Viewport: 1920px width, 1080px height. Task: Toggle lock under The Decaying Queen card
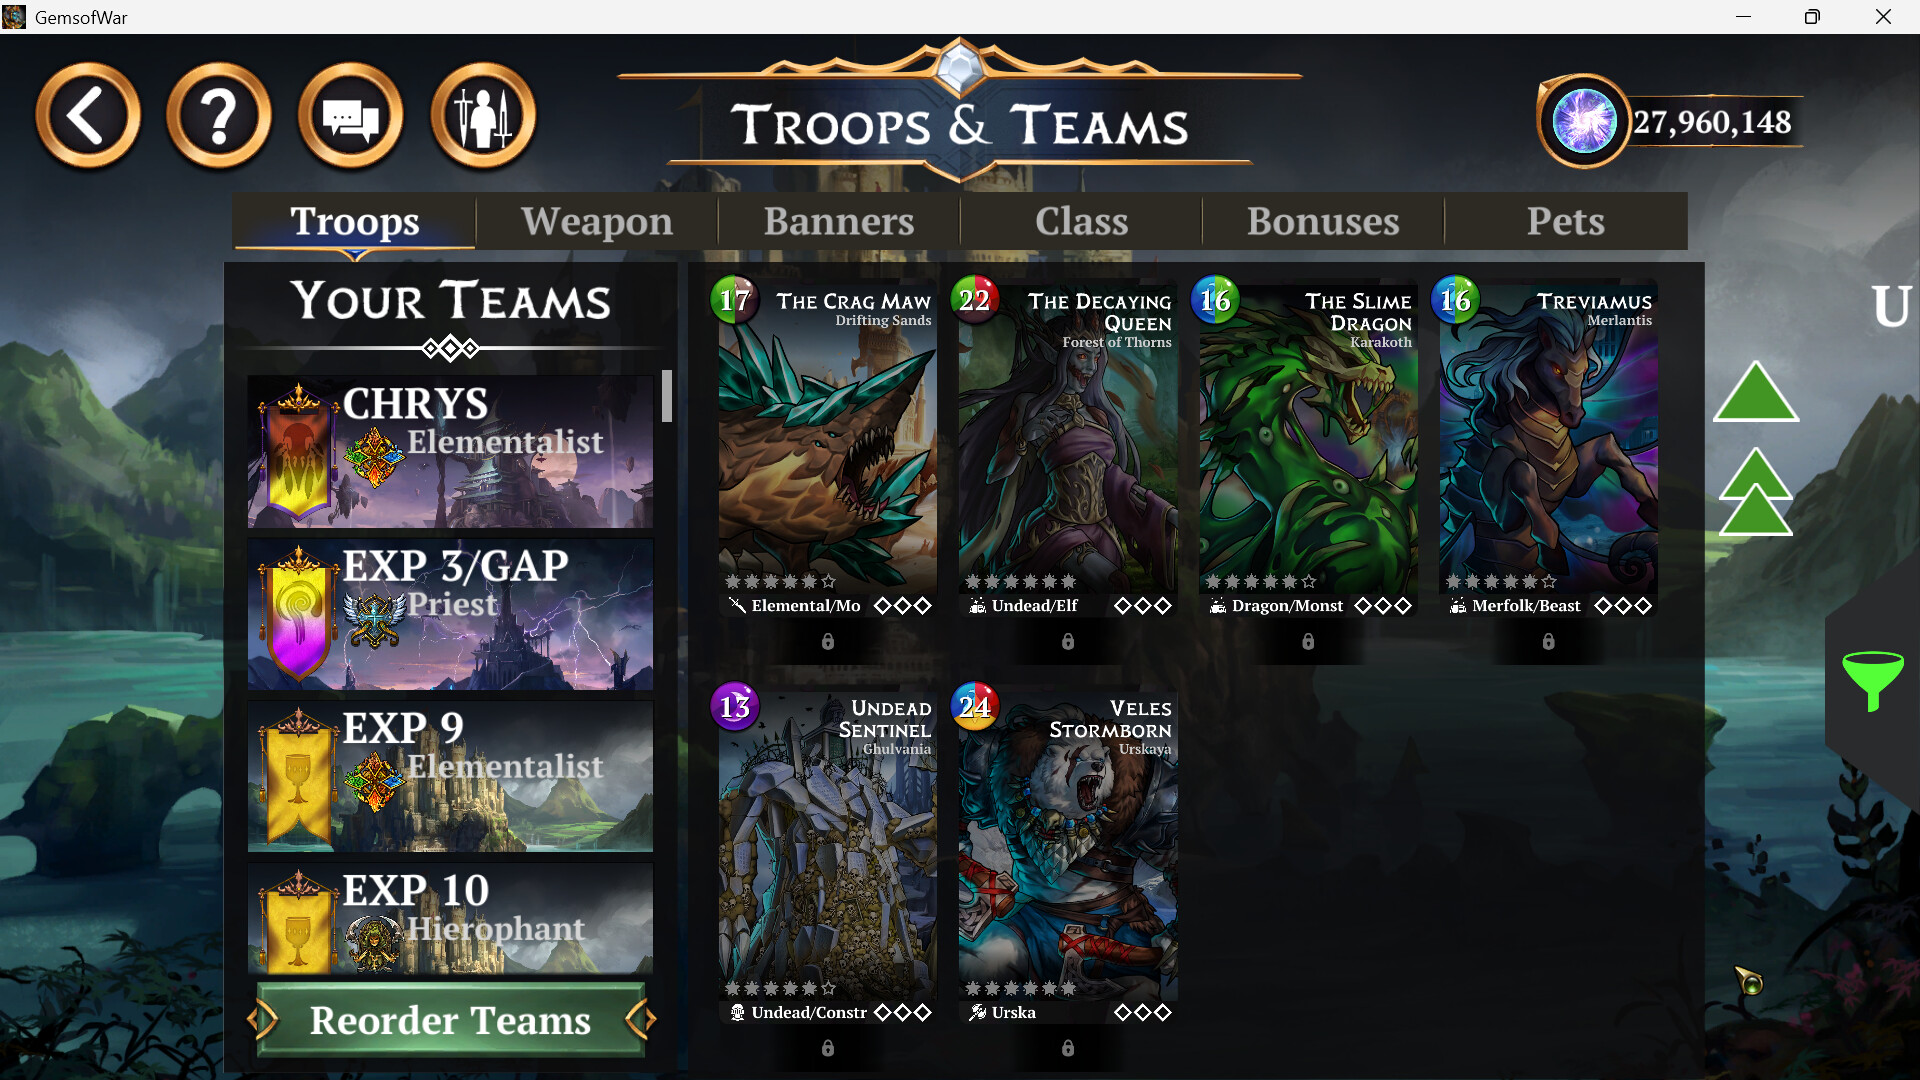click(x=1068, y=642)
